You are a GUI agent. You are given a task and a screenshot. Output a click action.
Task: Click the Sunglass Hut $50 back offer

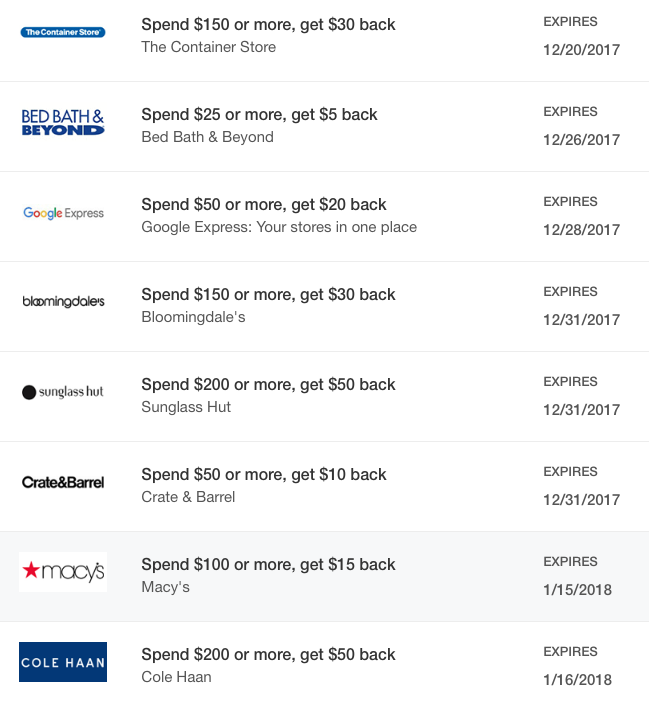point(268,384)
